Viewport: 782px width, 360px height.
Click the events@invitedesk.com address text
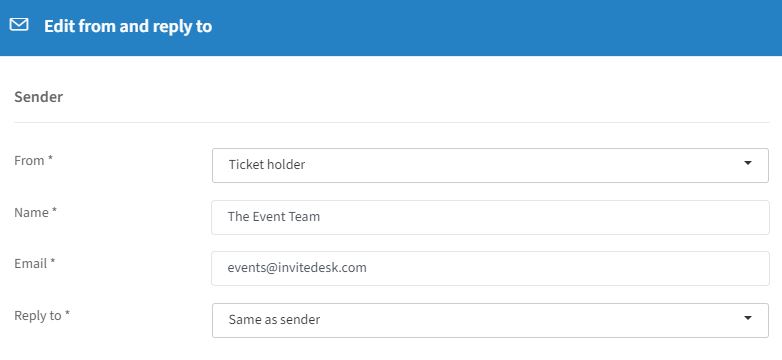click(x=297, y=268)
